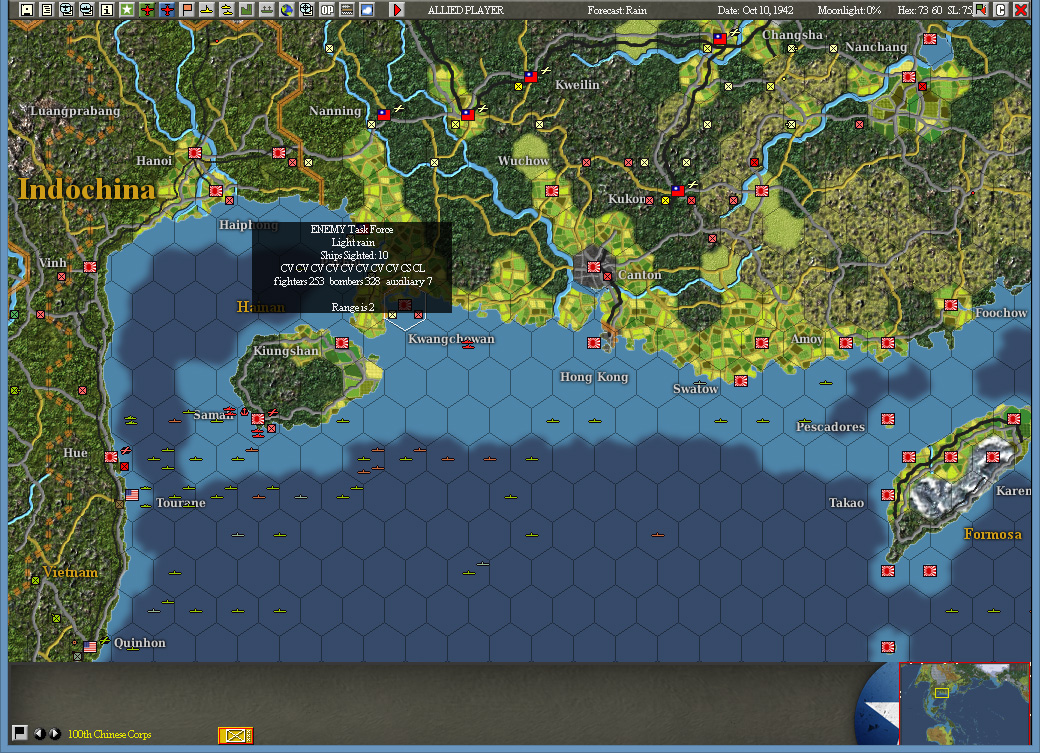Select the enemy carrier task force counter on map

pyautogui.click(x=407, y=306)
